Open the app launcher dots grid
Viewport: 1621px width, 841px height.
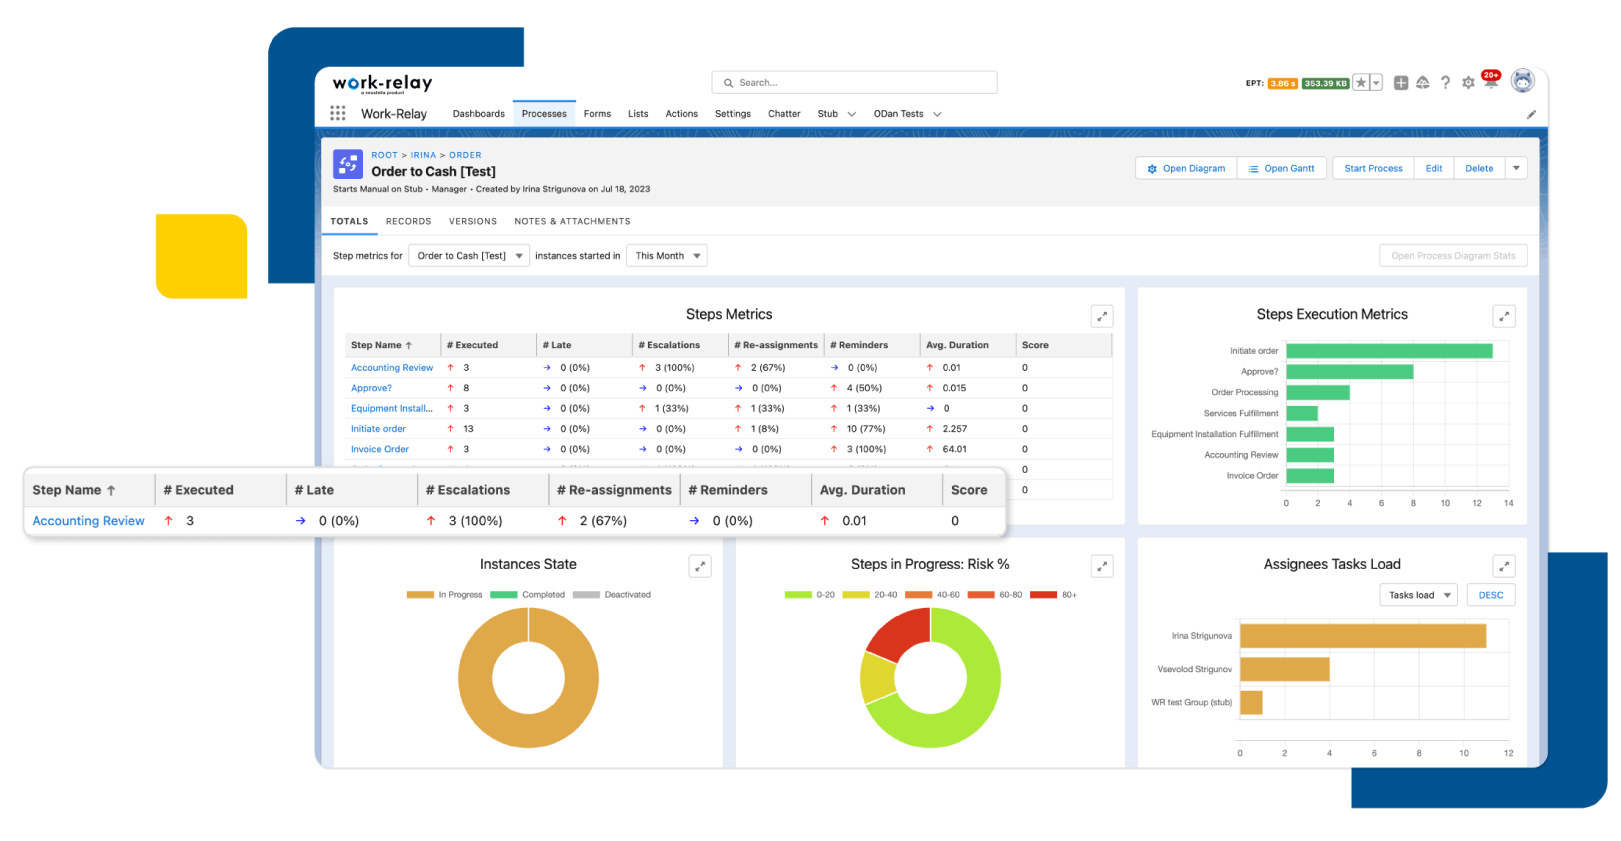pyautogui.click(x=338, y=113)
